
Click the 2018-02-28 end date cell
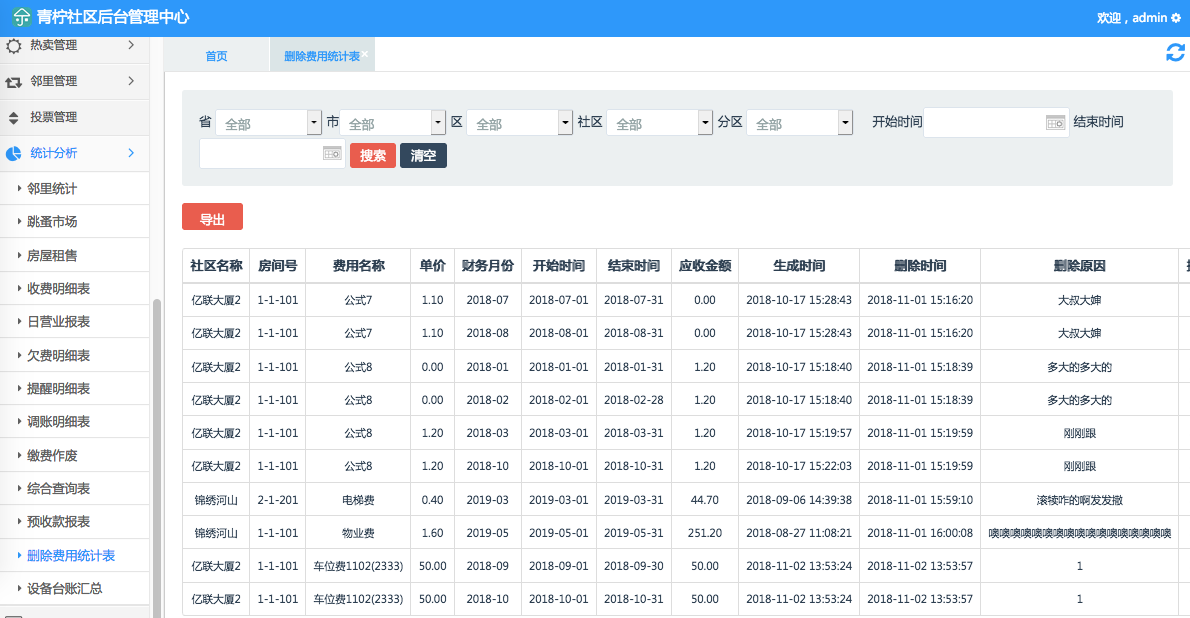pyautogui.click(x=634, y=400)
